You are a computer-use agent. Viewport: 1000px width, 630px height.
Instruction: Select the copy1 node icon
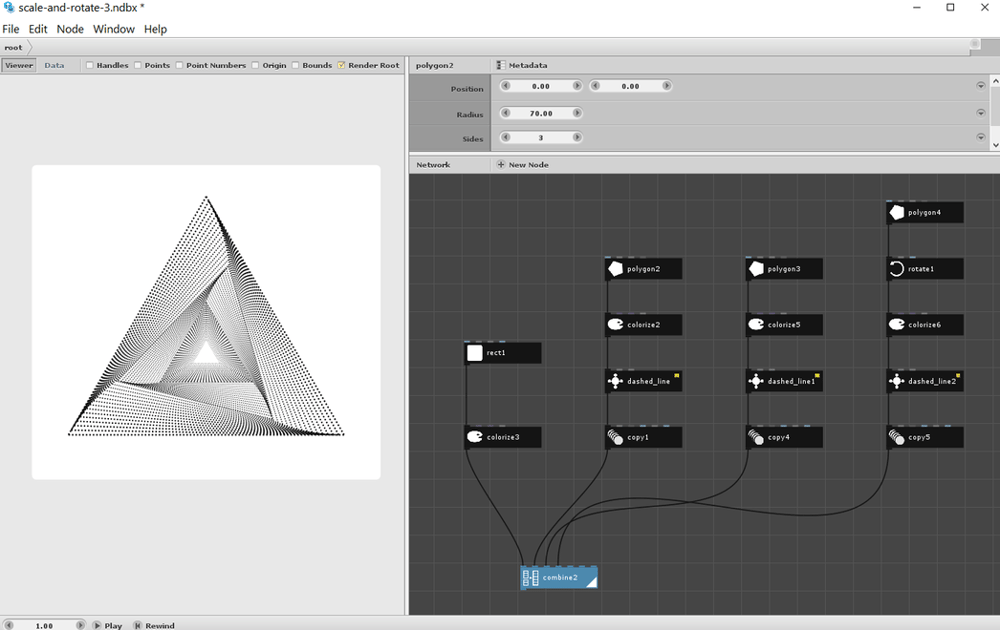pyautogui.click(x=615, y=437)
